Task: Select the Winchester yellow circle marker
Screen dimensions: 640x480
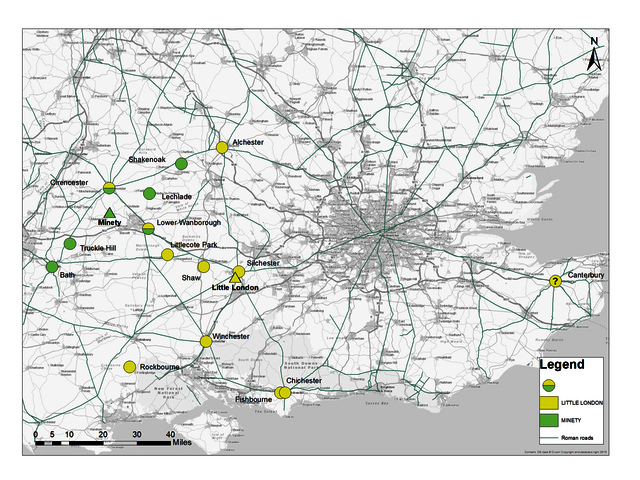Action: 206,341
